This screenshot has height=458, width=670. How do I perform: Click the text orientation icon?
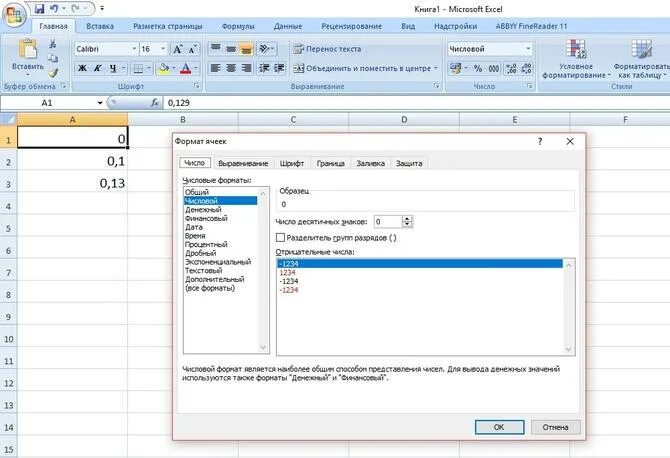click(264, 49)
